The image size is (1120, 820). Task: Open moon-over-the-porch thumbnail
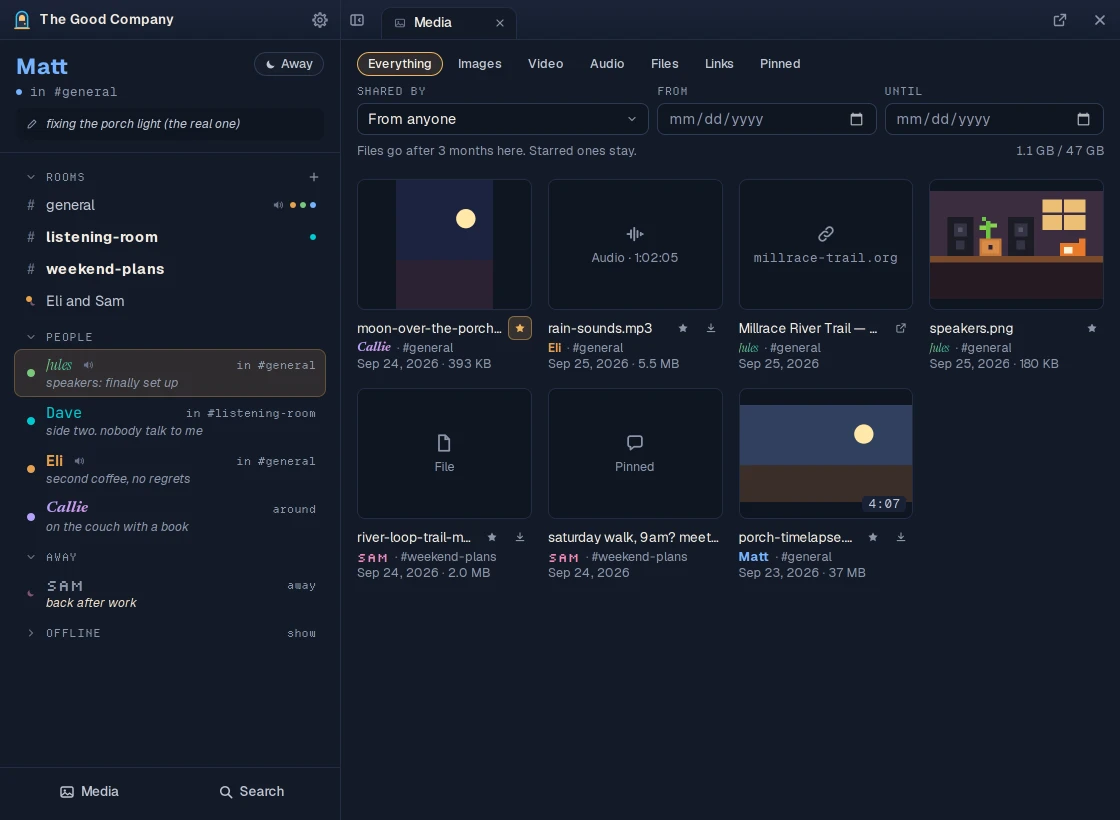pos(444,244)
